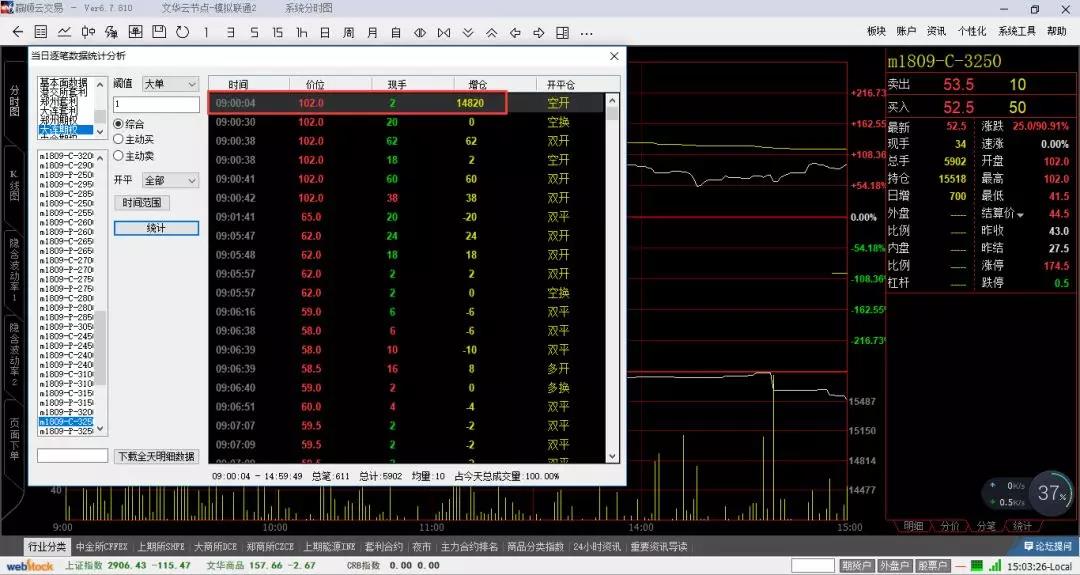Click the 下载全天明细数据 button
Viewport: 1080px width, 575px height.
pos(156,456)
